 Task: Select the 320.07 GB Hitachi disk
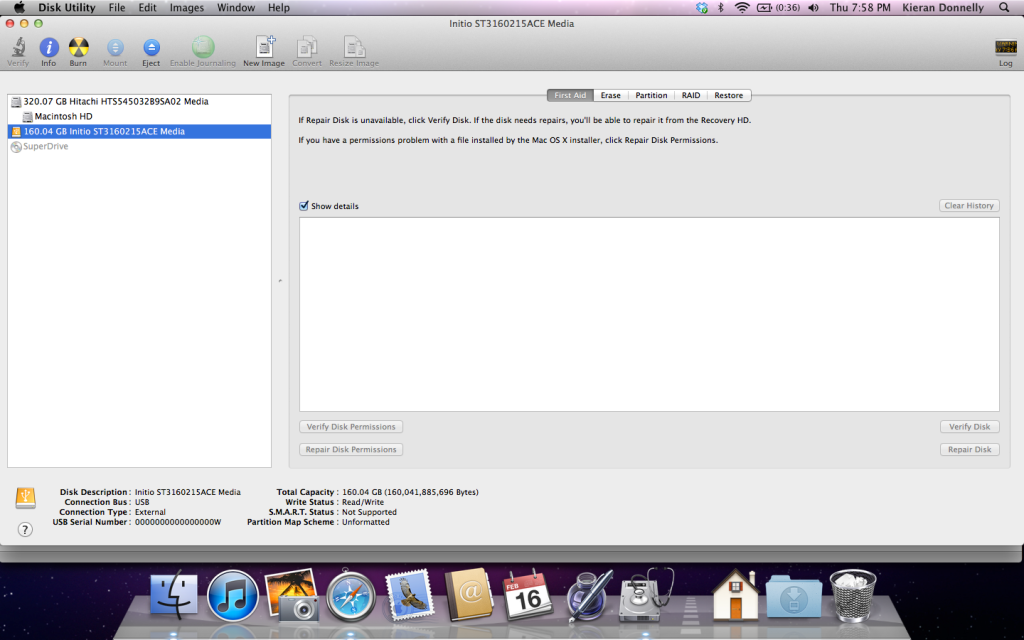139,101
